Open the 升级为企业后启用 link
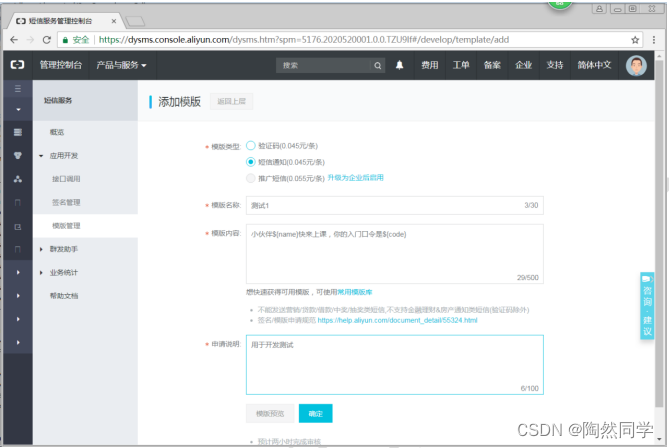 pyautogui.click(x=355, y=178)
